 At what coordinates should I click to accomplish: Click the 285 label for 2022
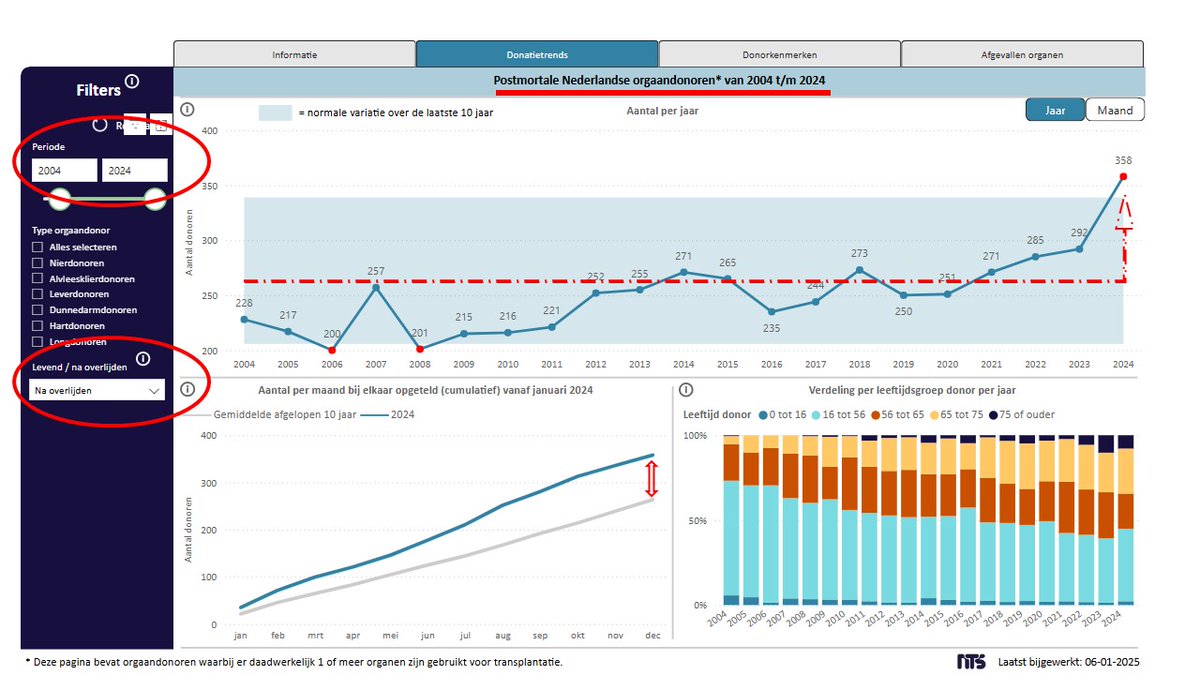click(x=1036, y=240)
